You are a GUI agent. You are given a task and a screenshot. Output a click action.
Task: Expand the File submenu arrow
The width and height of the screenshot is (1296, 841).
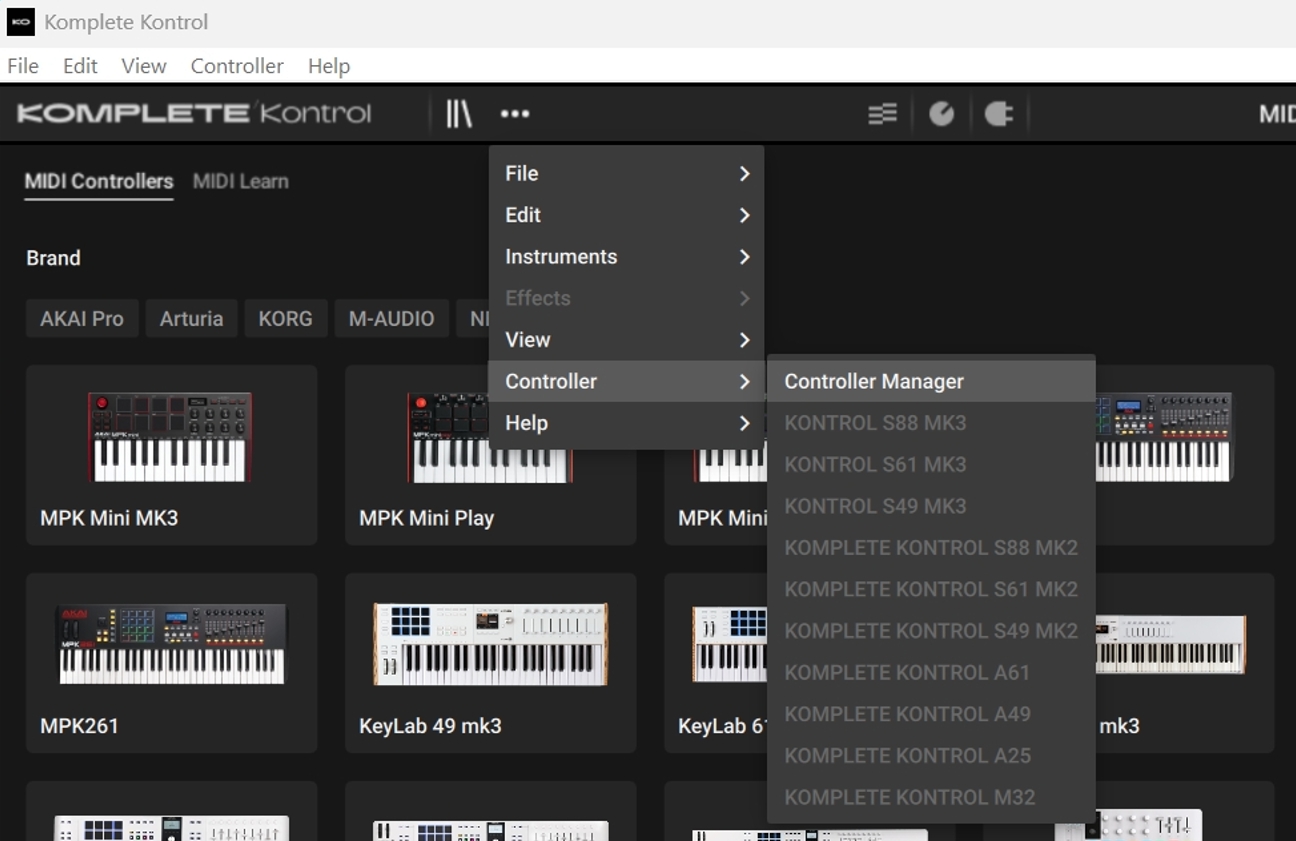pyautogui.click(x=744, y=174)
